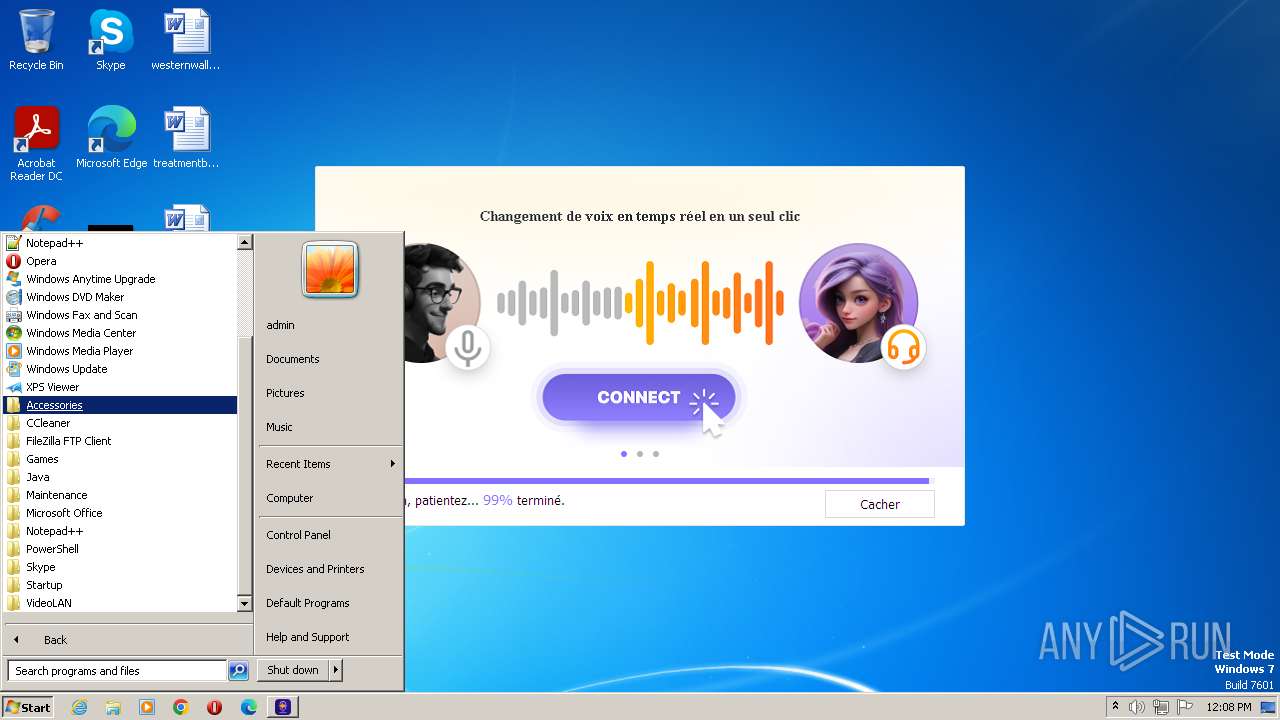This screenshot has width=1280, height=720.
Task: Click the network tray icon
Action: click(1161, 707)
